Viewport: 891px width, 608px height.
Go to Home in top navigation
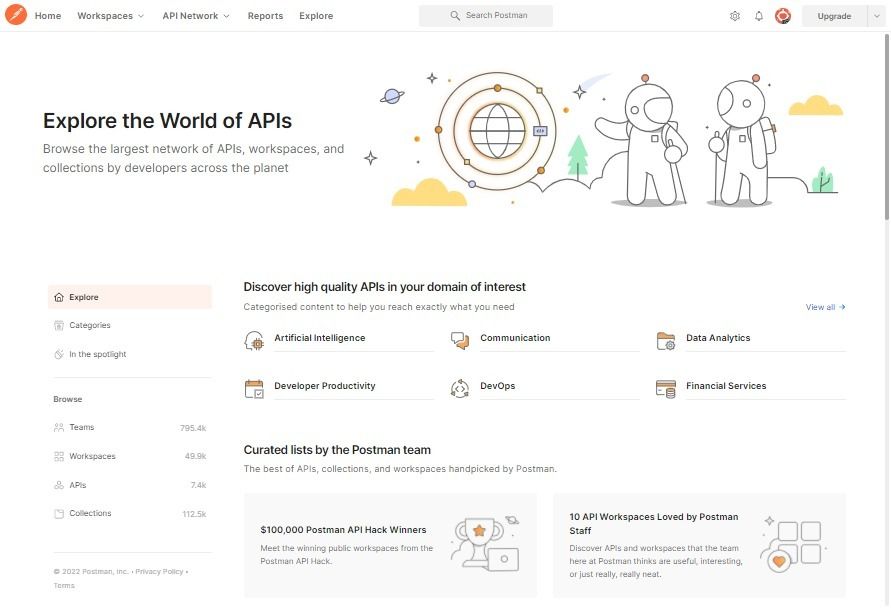click(48, 16)
